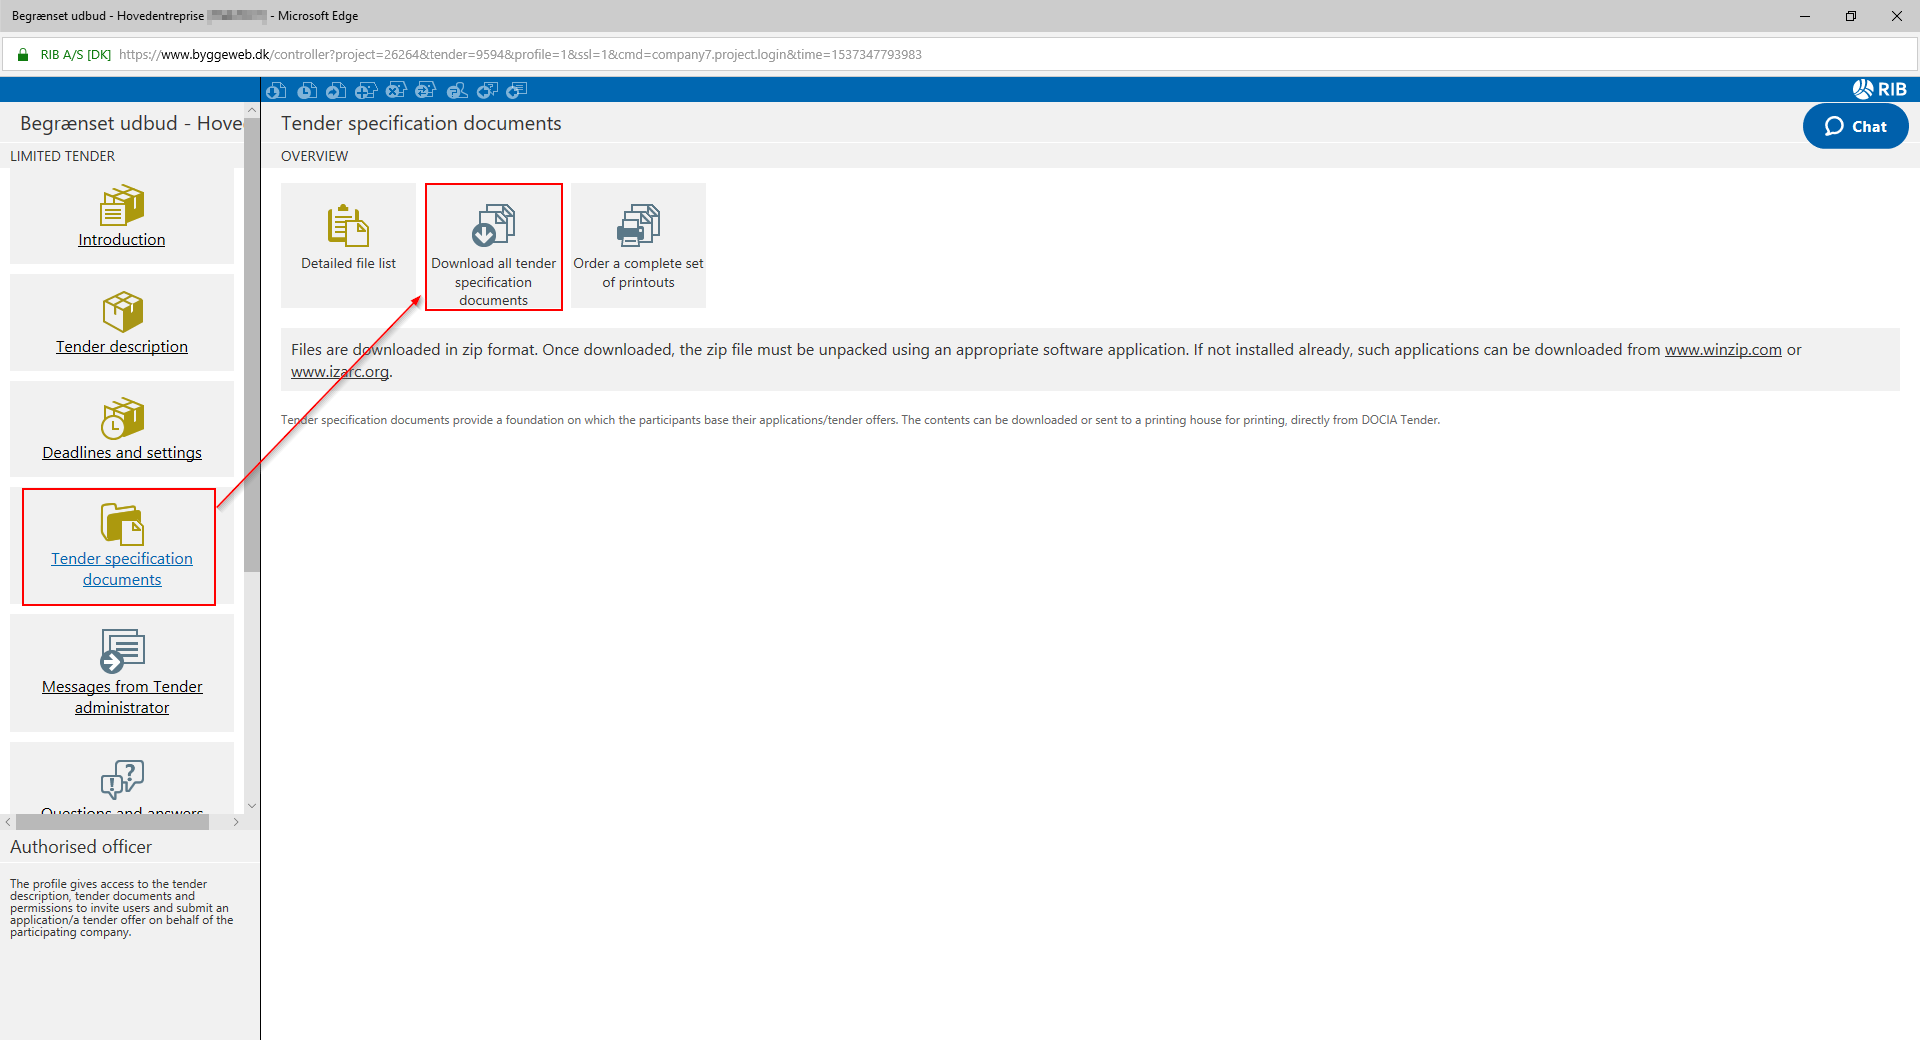Click the forward document arrow toolbar icon
The height and width of the screenshot is (1040, 1920).
pyautogui.click(x=337, y=91)
